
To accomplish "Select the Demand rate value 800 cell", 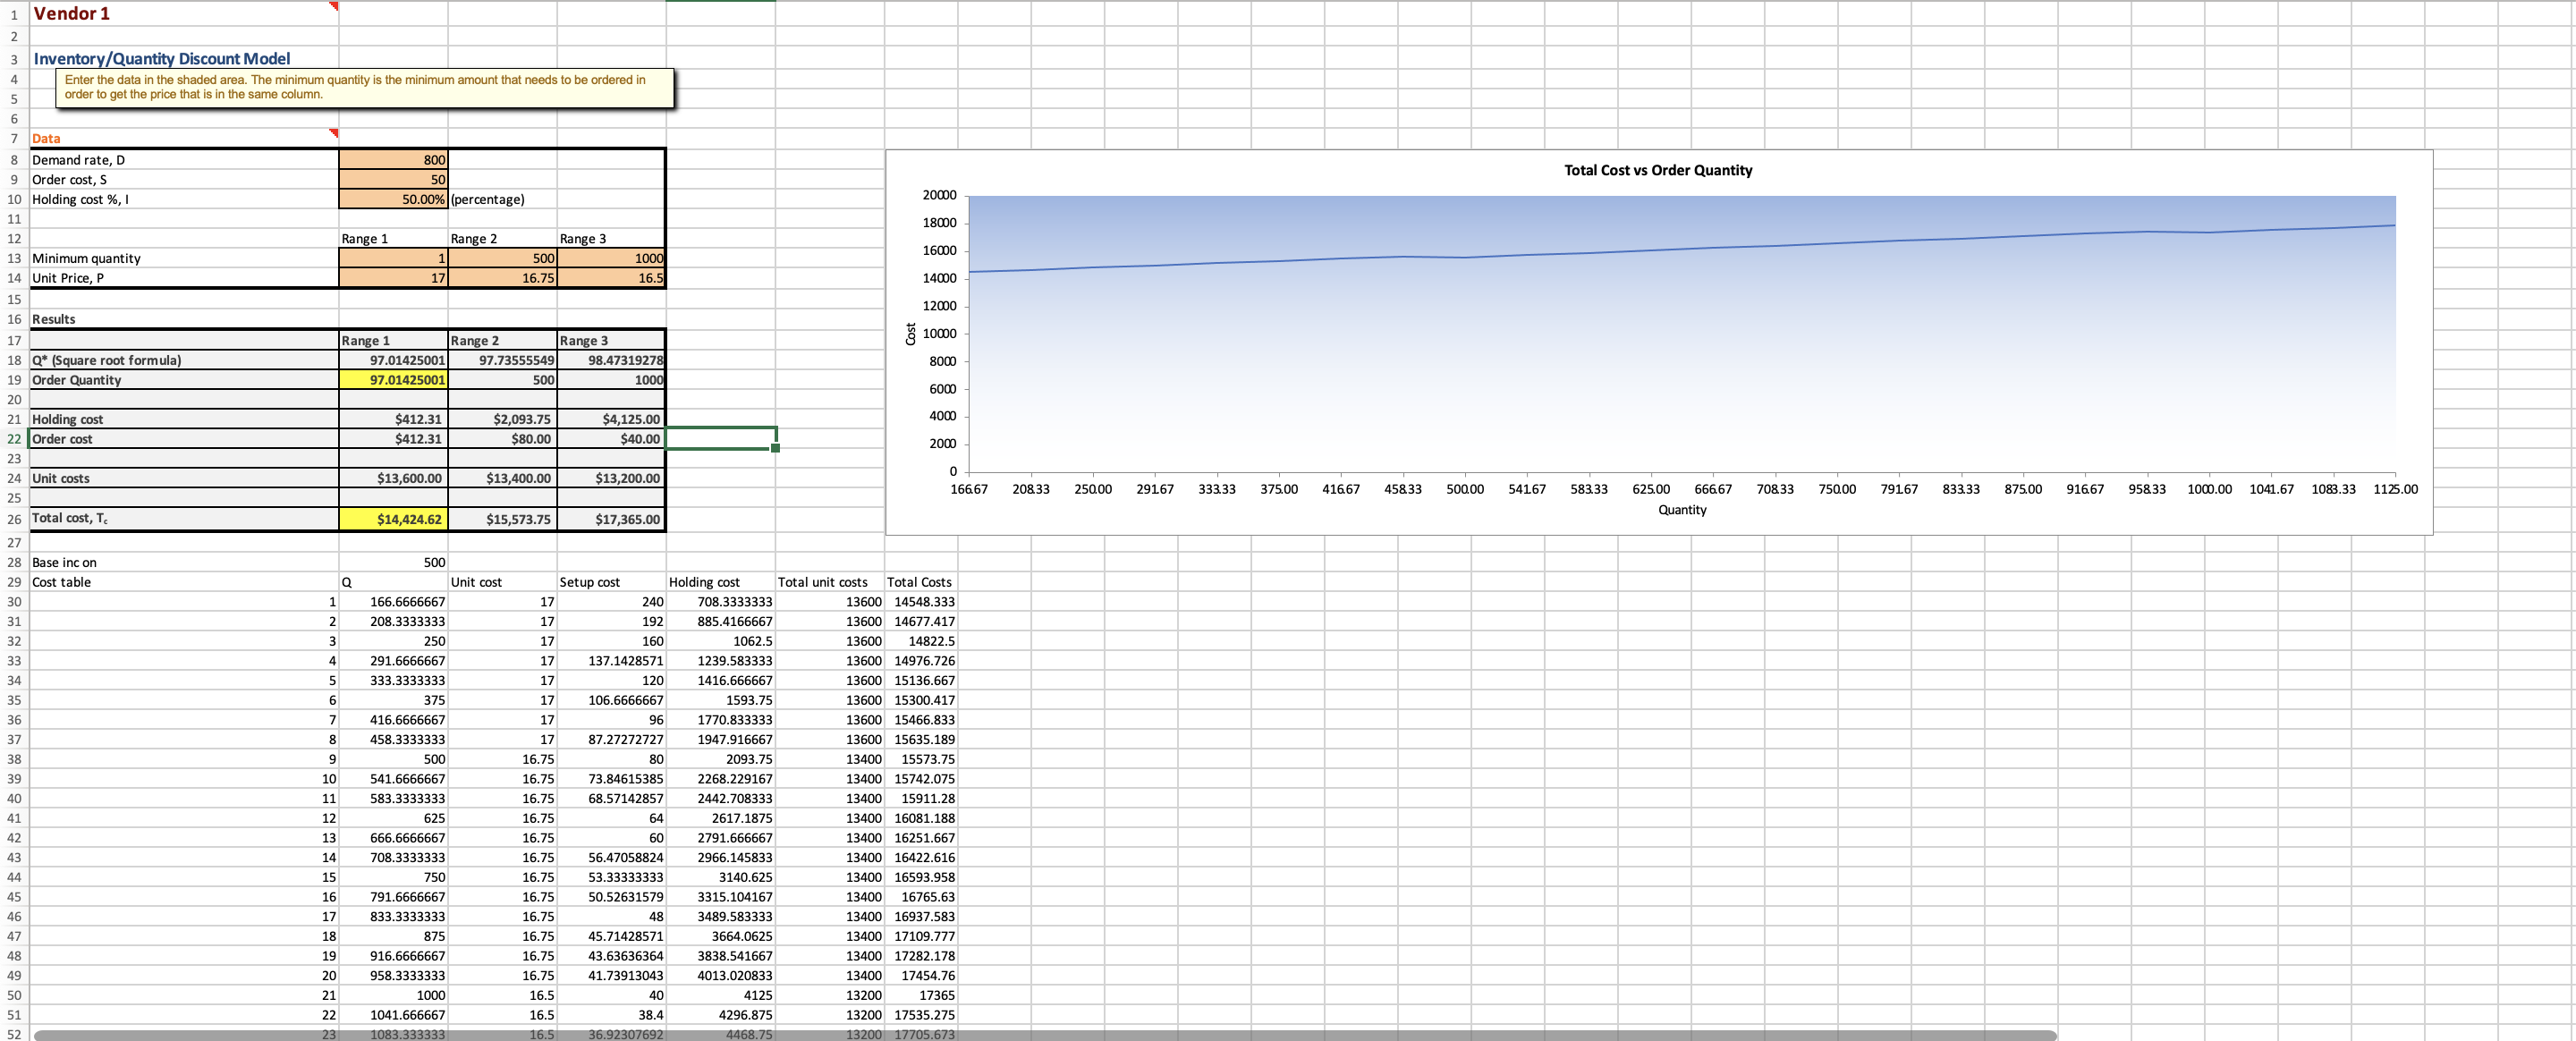I will [393, 160].
